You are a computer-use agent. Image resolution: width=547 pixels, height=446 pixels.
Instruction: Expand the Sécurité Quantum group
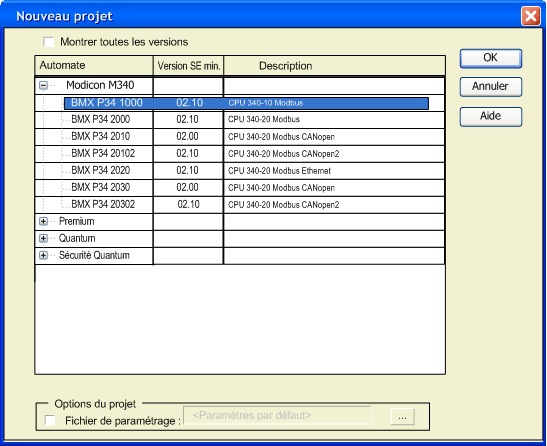pyautogui.click(x=43, y=255)
